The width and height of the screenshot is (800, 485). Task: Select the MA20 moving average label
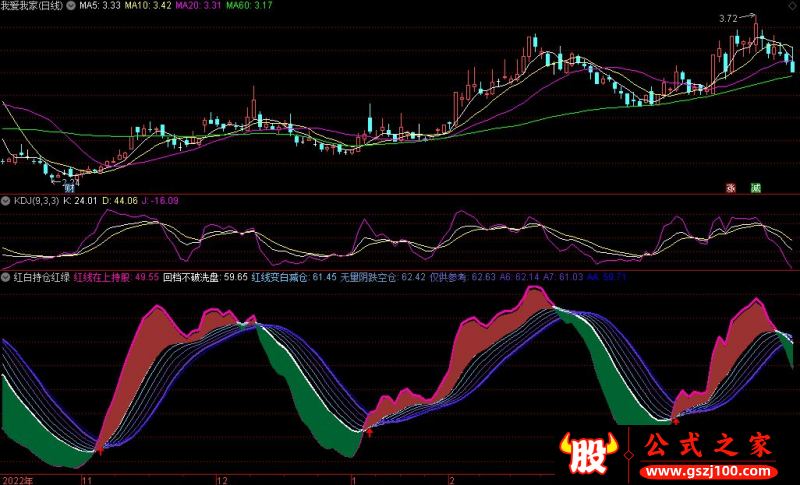(203, 6)
